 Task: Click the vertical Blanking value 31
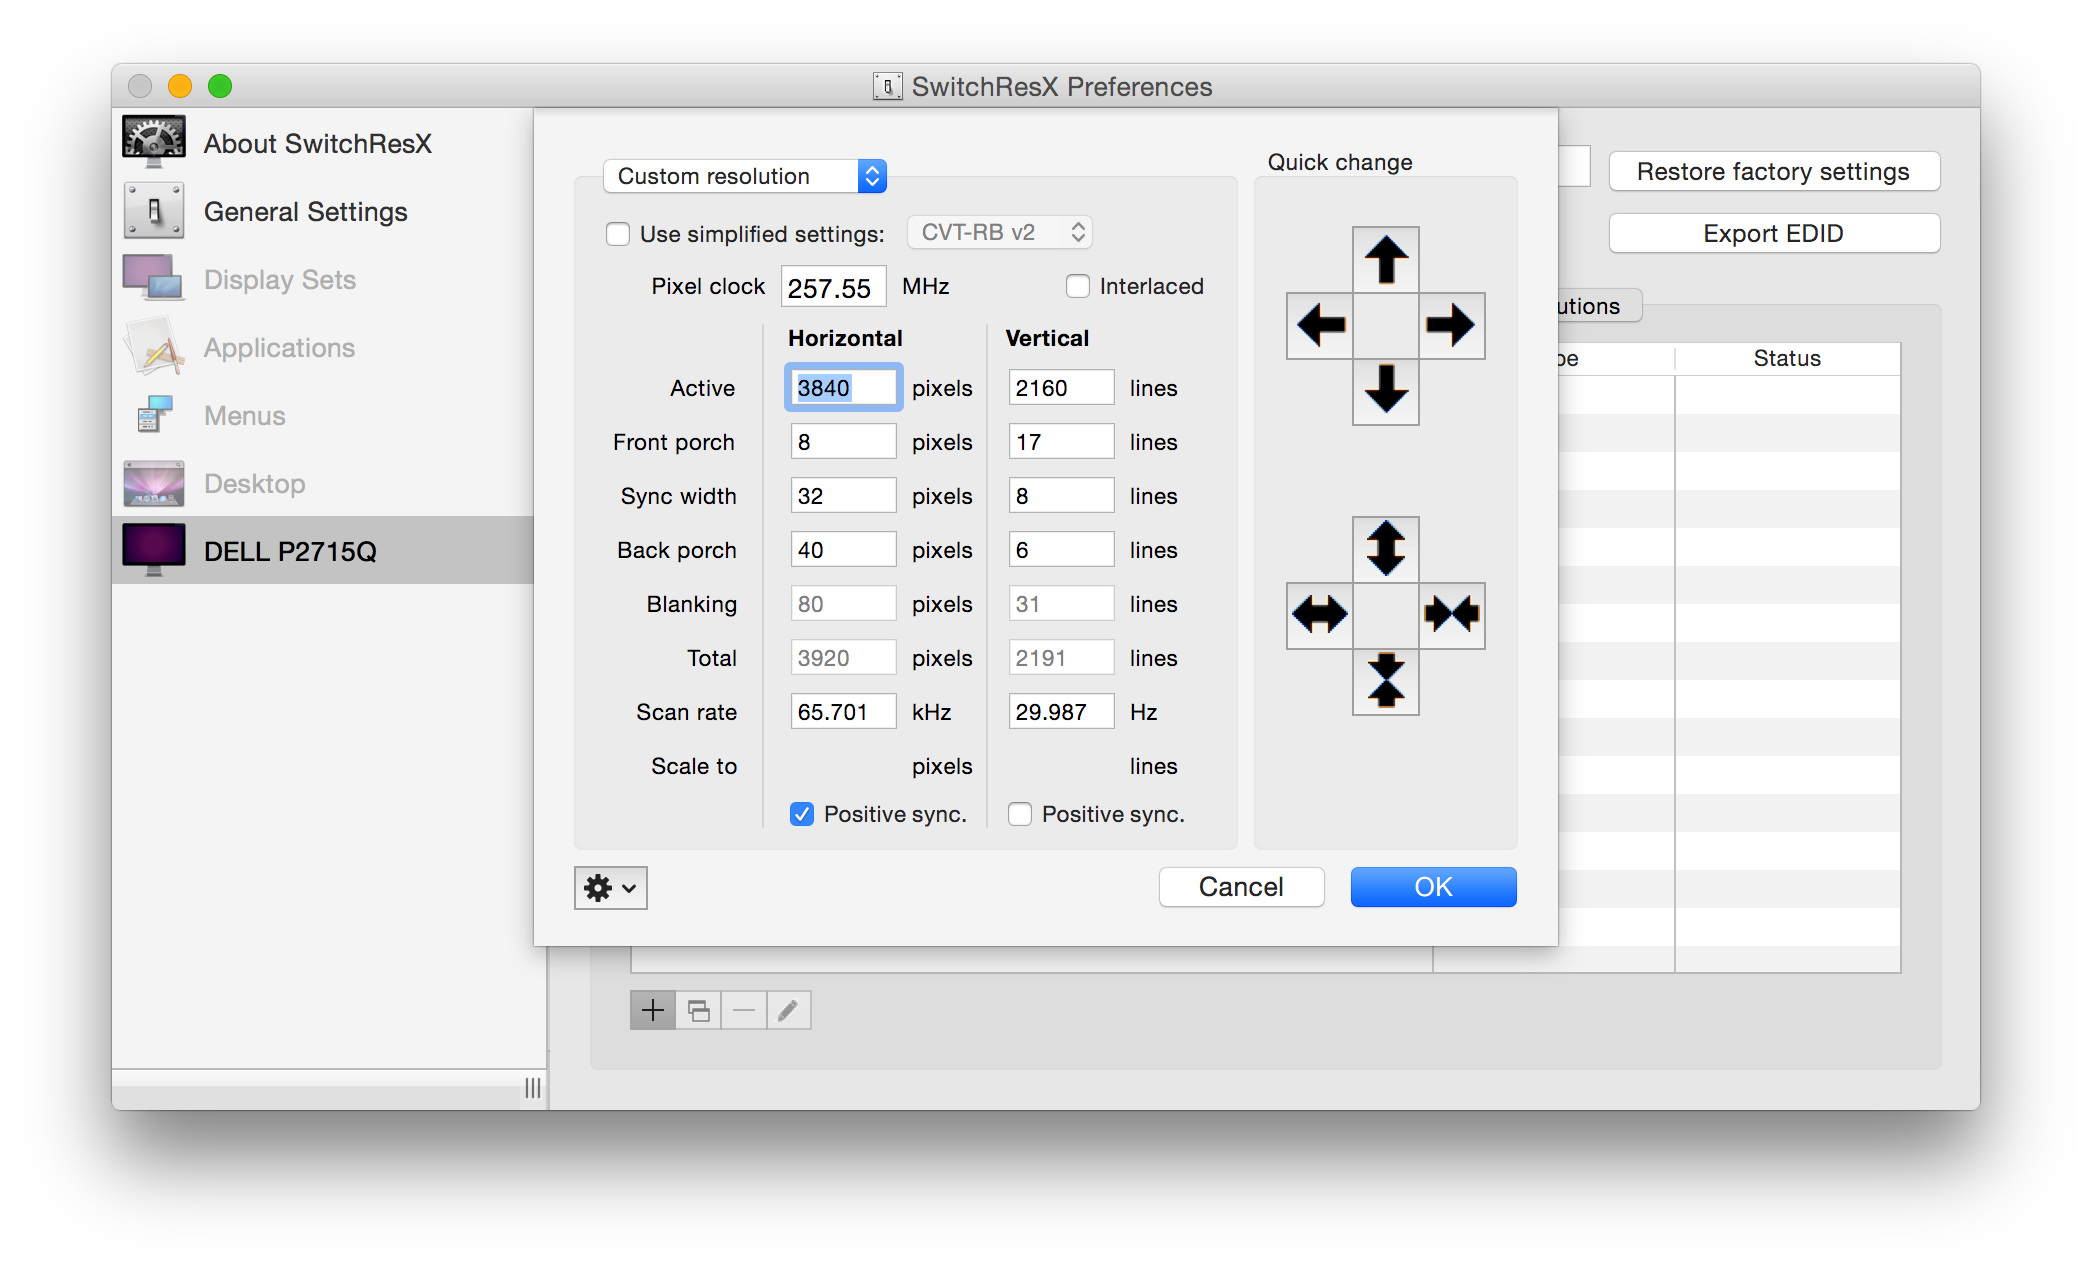tap(1061, 604)
